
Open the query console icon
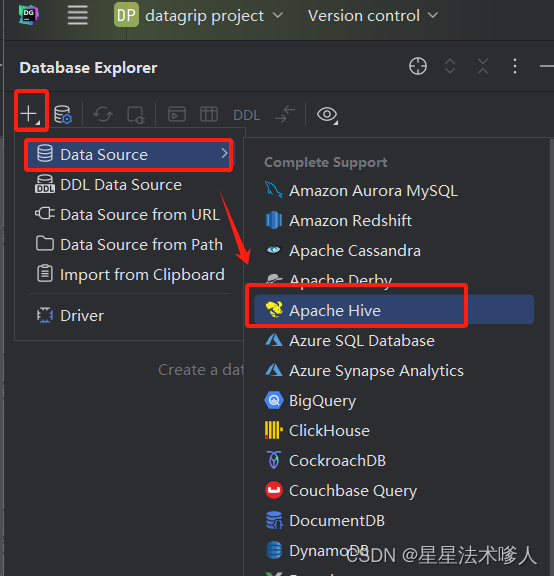(x=177, y=114)
